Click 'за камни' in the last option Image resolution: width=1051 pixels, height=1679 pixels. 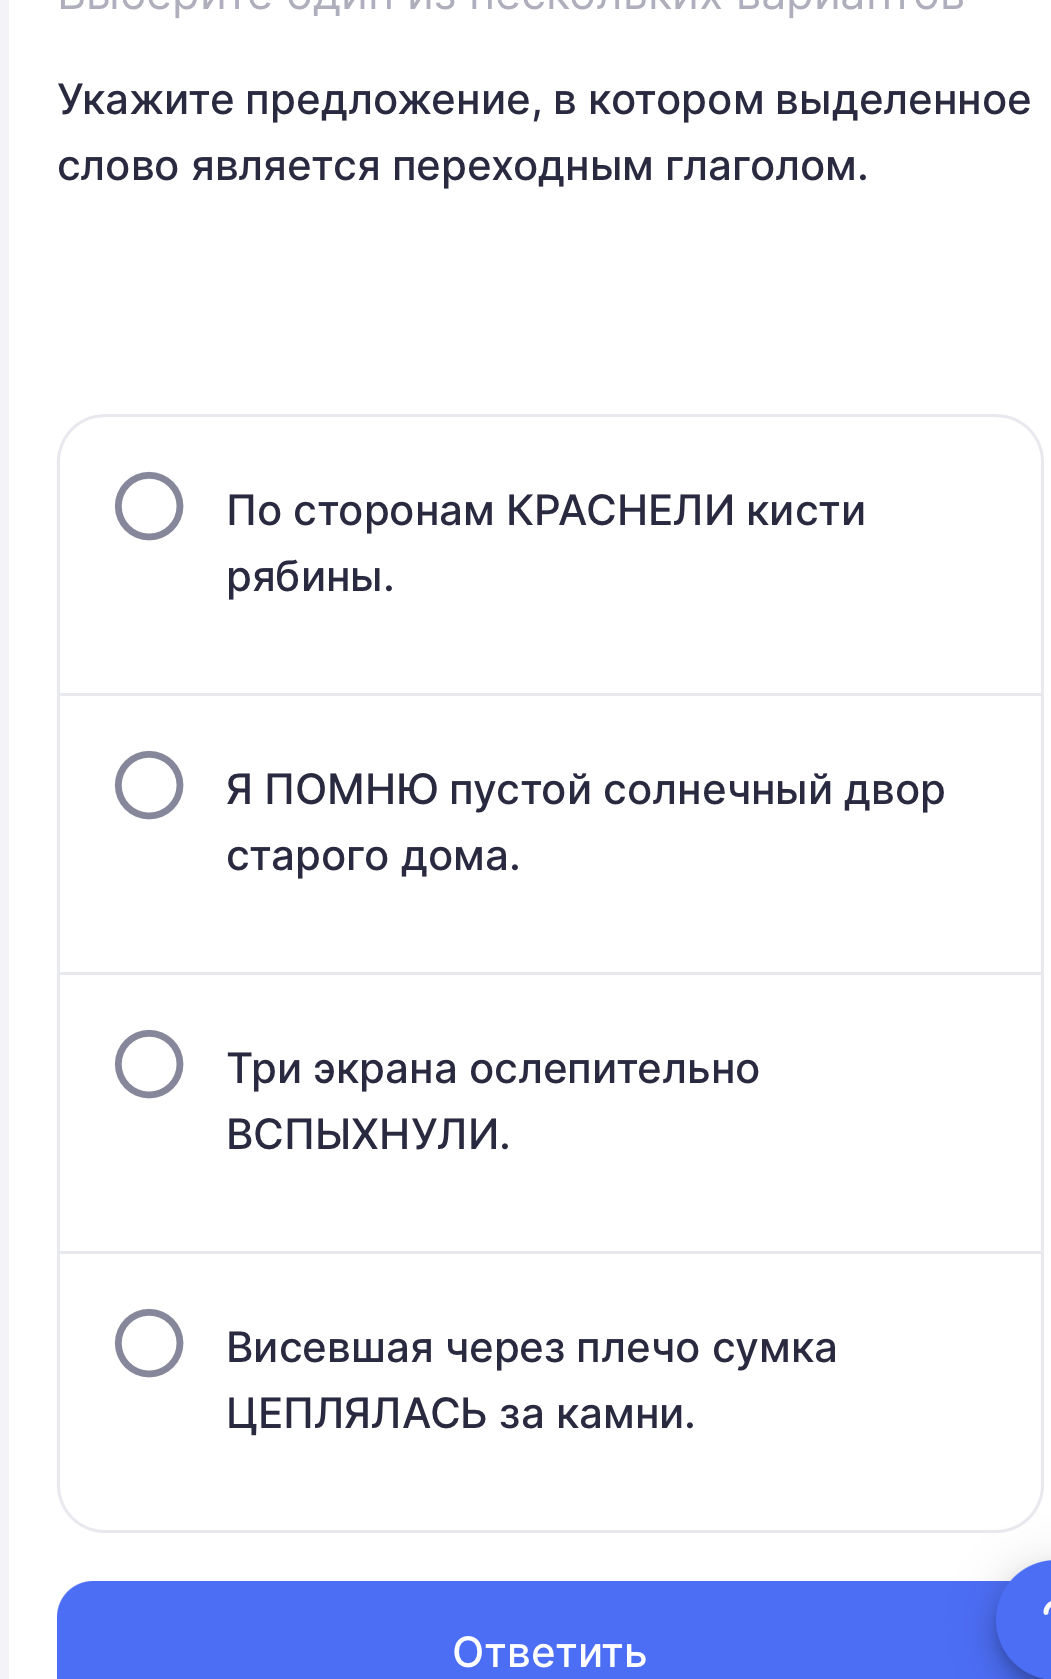[596, 1414]
